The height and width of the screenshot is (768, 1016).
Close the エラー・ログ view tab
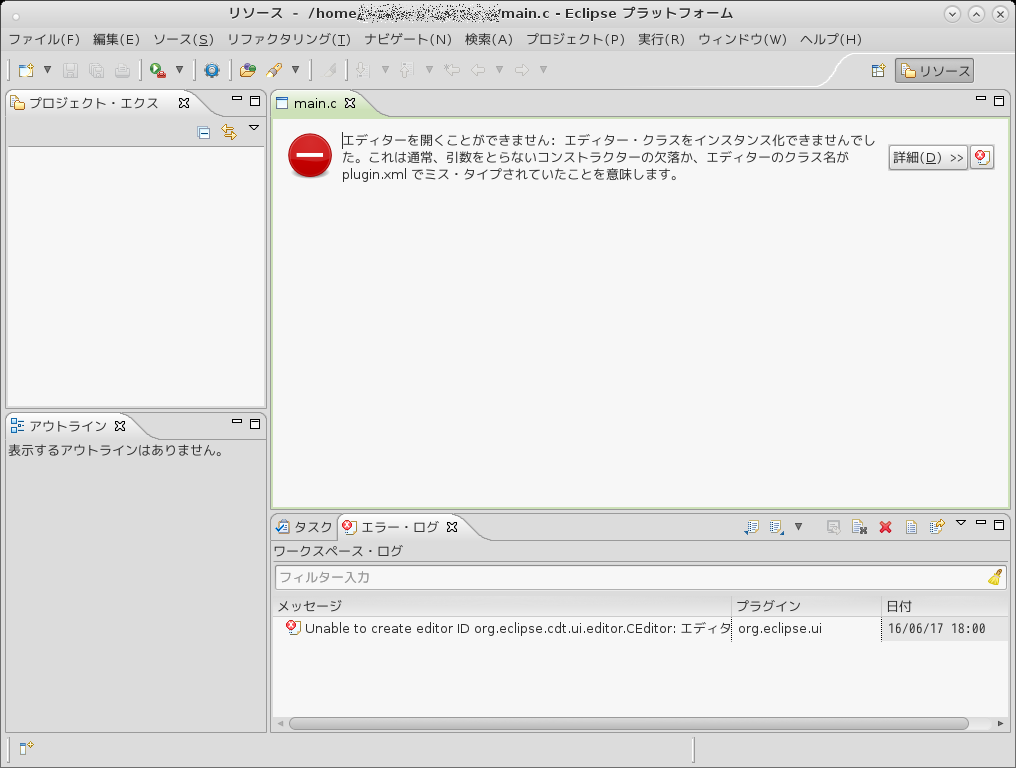click(452, 527)
